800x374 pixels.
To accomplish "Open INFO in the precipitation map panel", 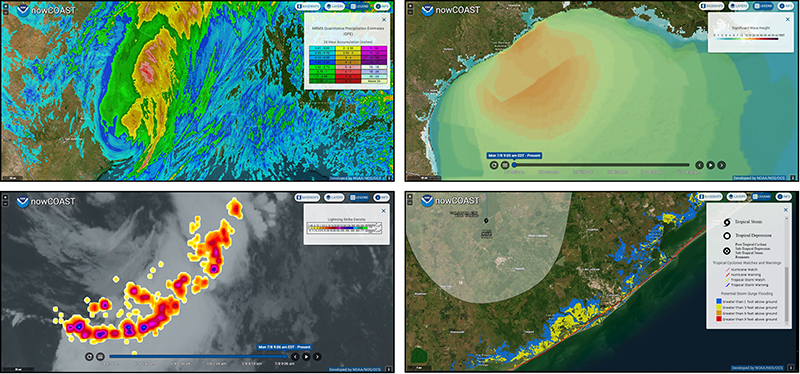I will point(382,6).
